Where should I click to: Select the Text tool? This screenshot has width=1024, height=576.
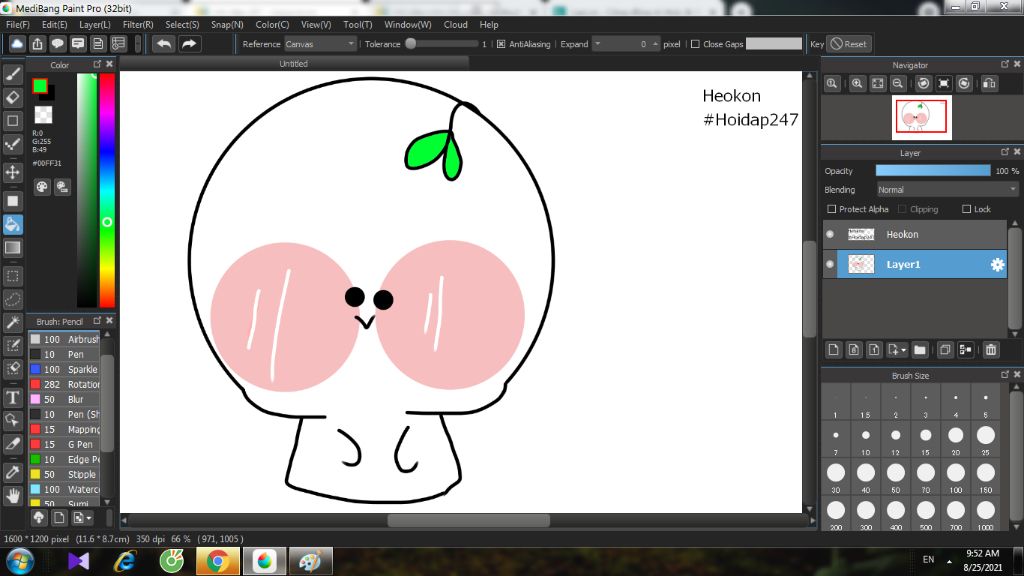point(12,397)
